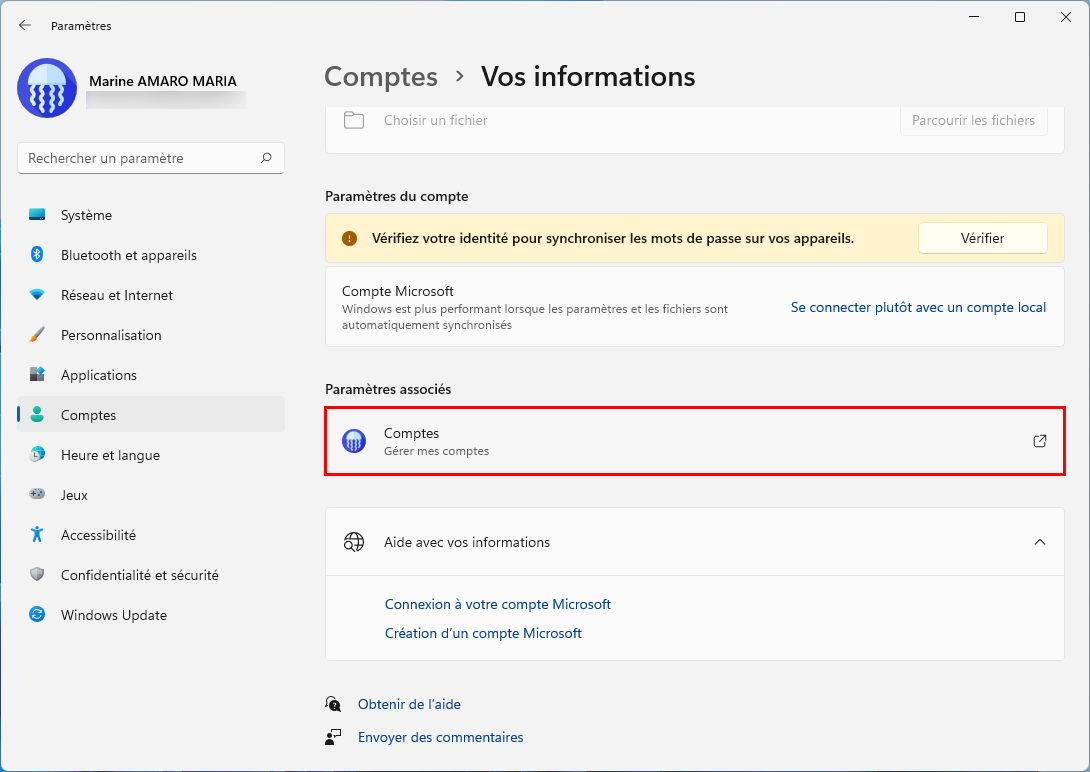The height and width of the screenshot is (772, 1090).
Task: Open the Jeux category
Action: pos(151,495)
